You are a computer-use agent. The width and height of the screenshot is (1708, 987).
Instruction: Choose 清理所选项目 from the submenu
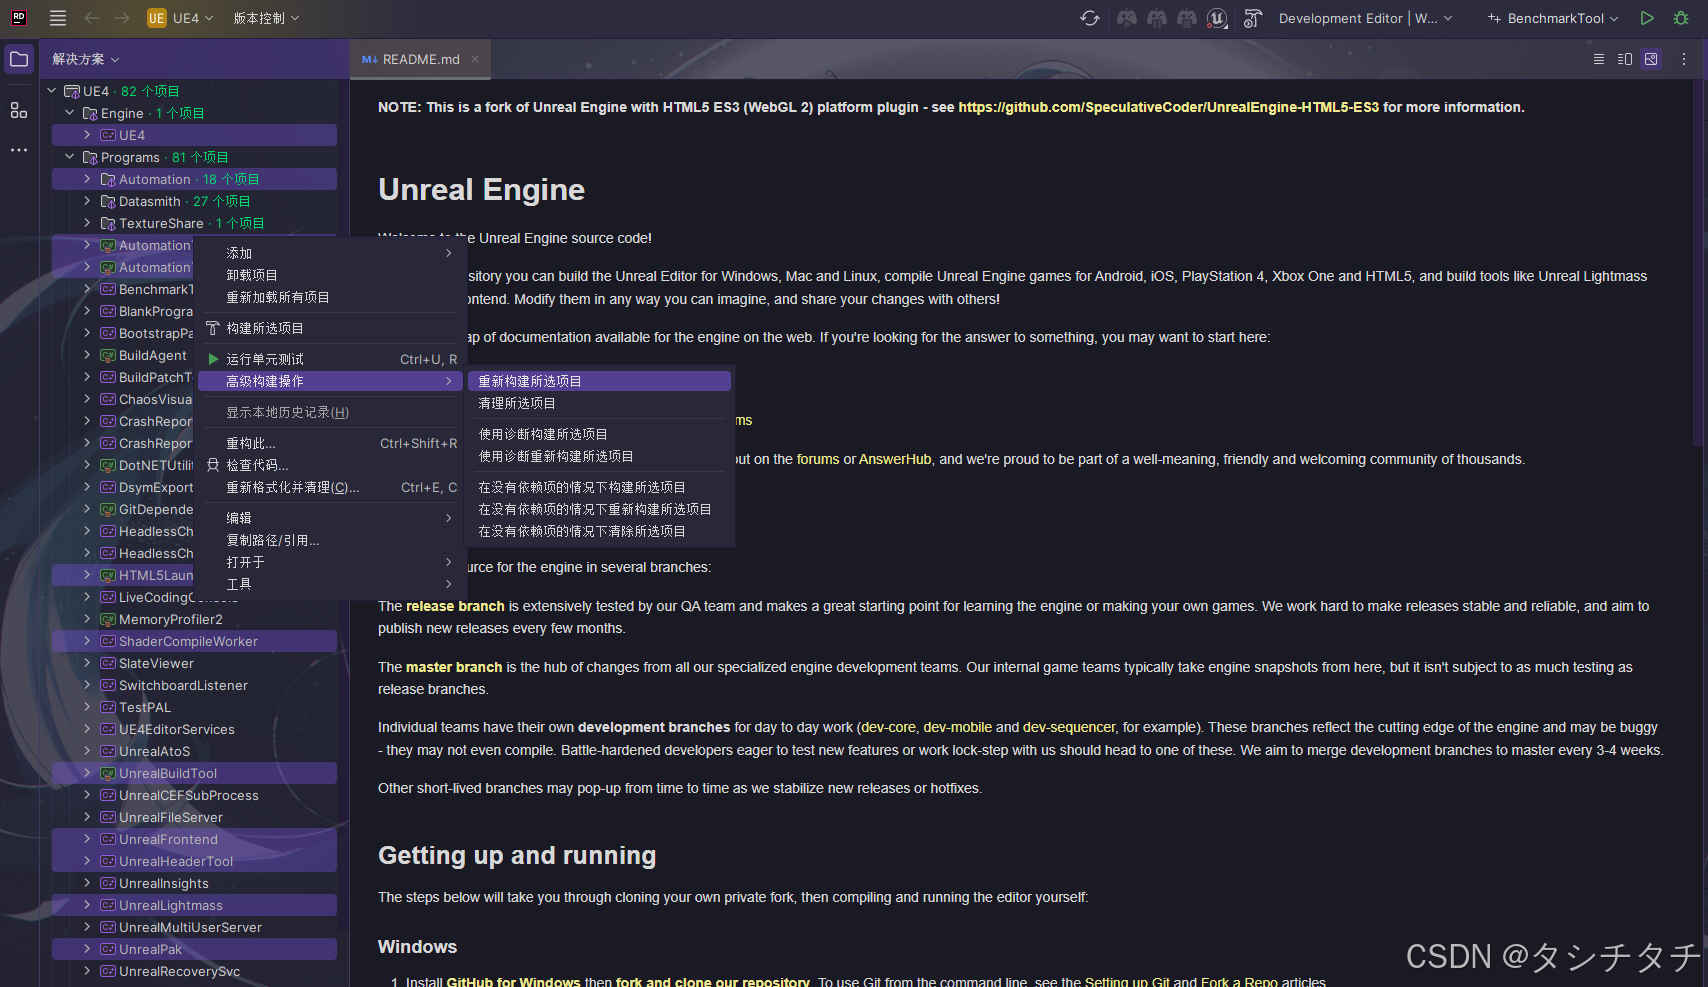point(517,403)
